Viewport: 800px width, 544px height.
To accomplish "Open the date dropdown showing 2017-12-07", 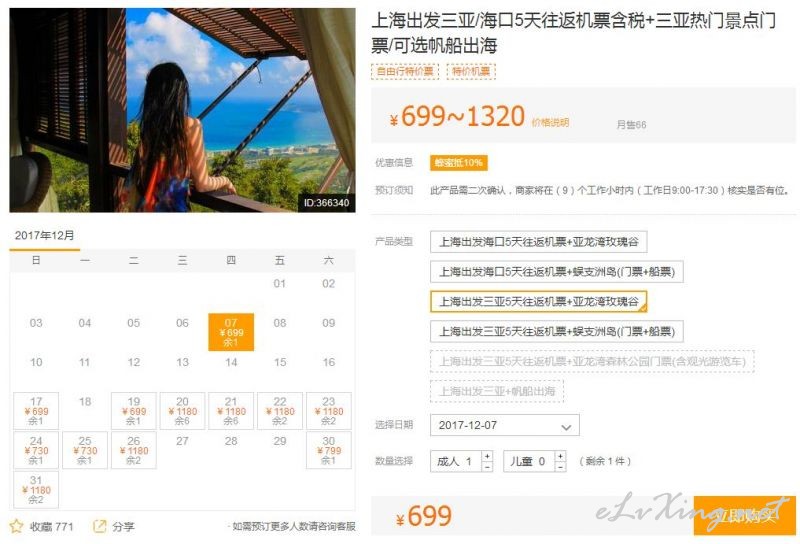I will pyautogui.click(x=505, y=425).
